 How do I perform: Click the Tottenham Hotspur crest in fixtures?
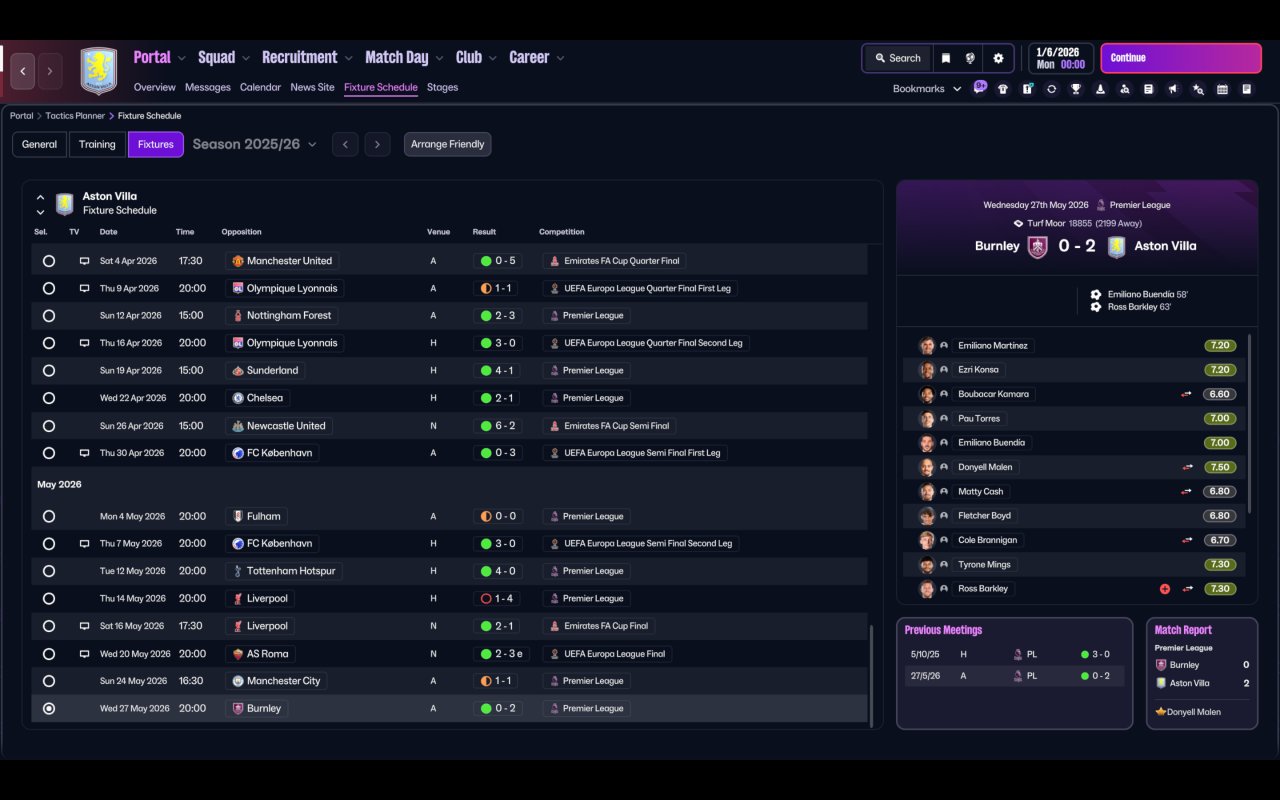point(238,571)
